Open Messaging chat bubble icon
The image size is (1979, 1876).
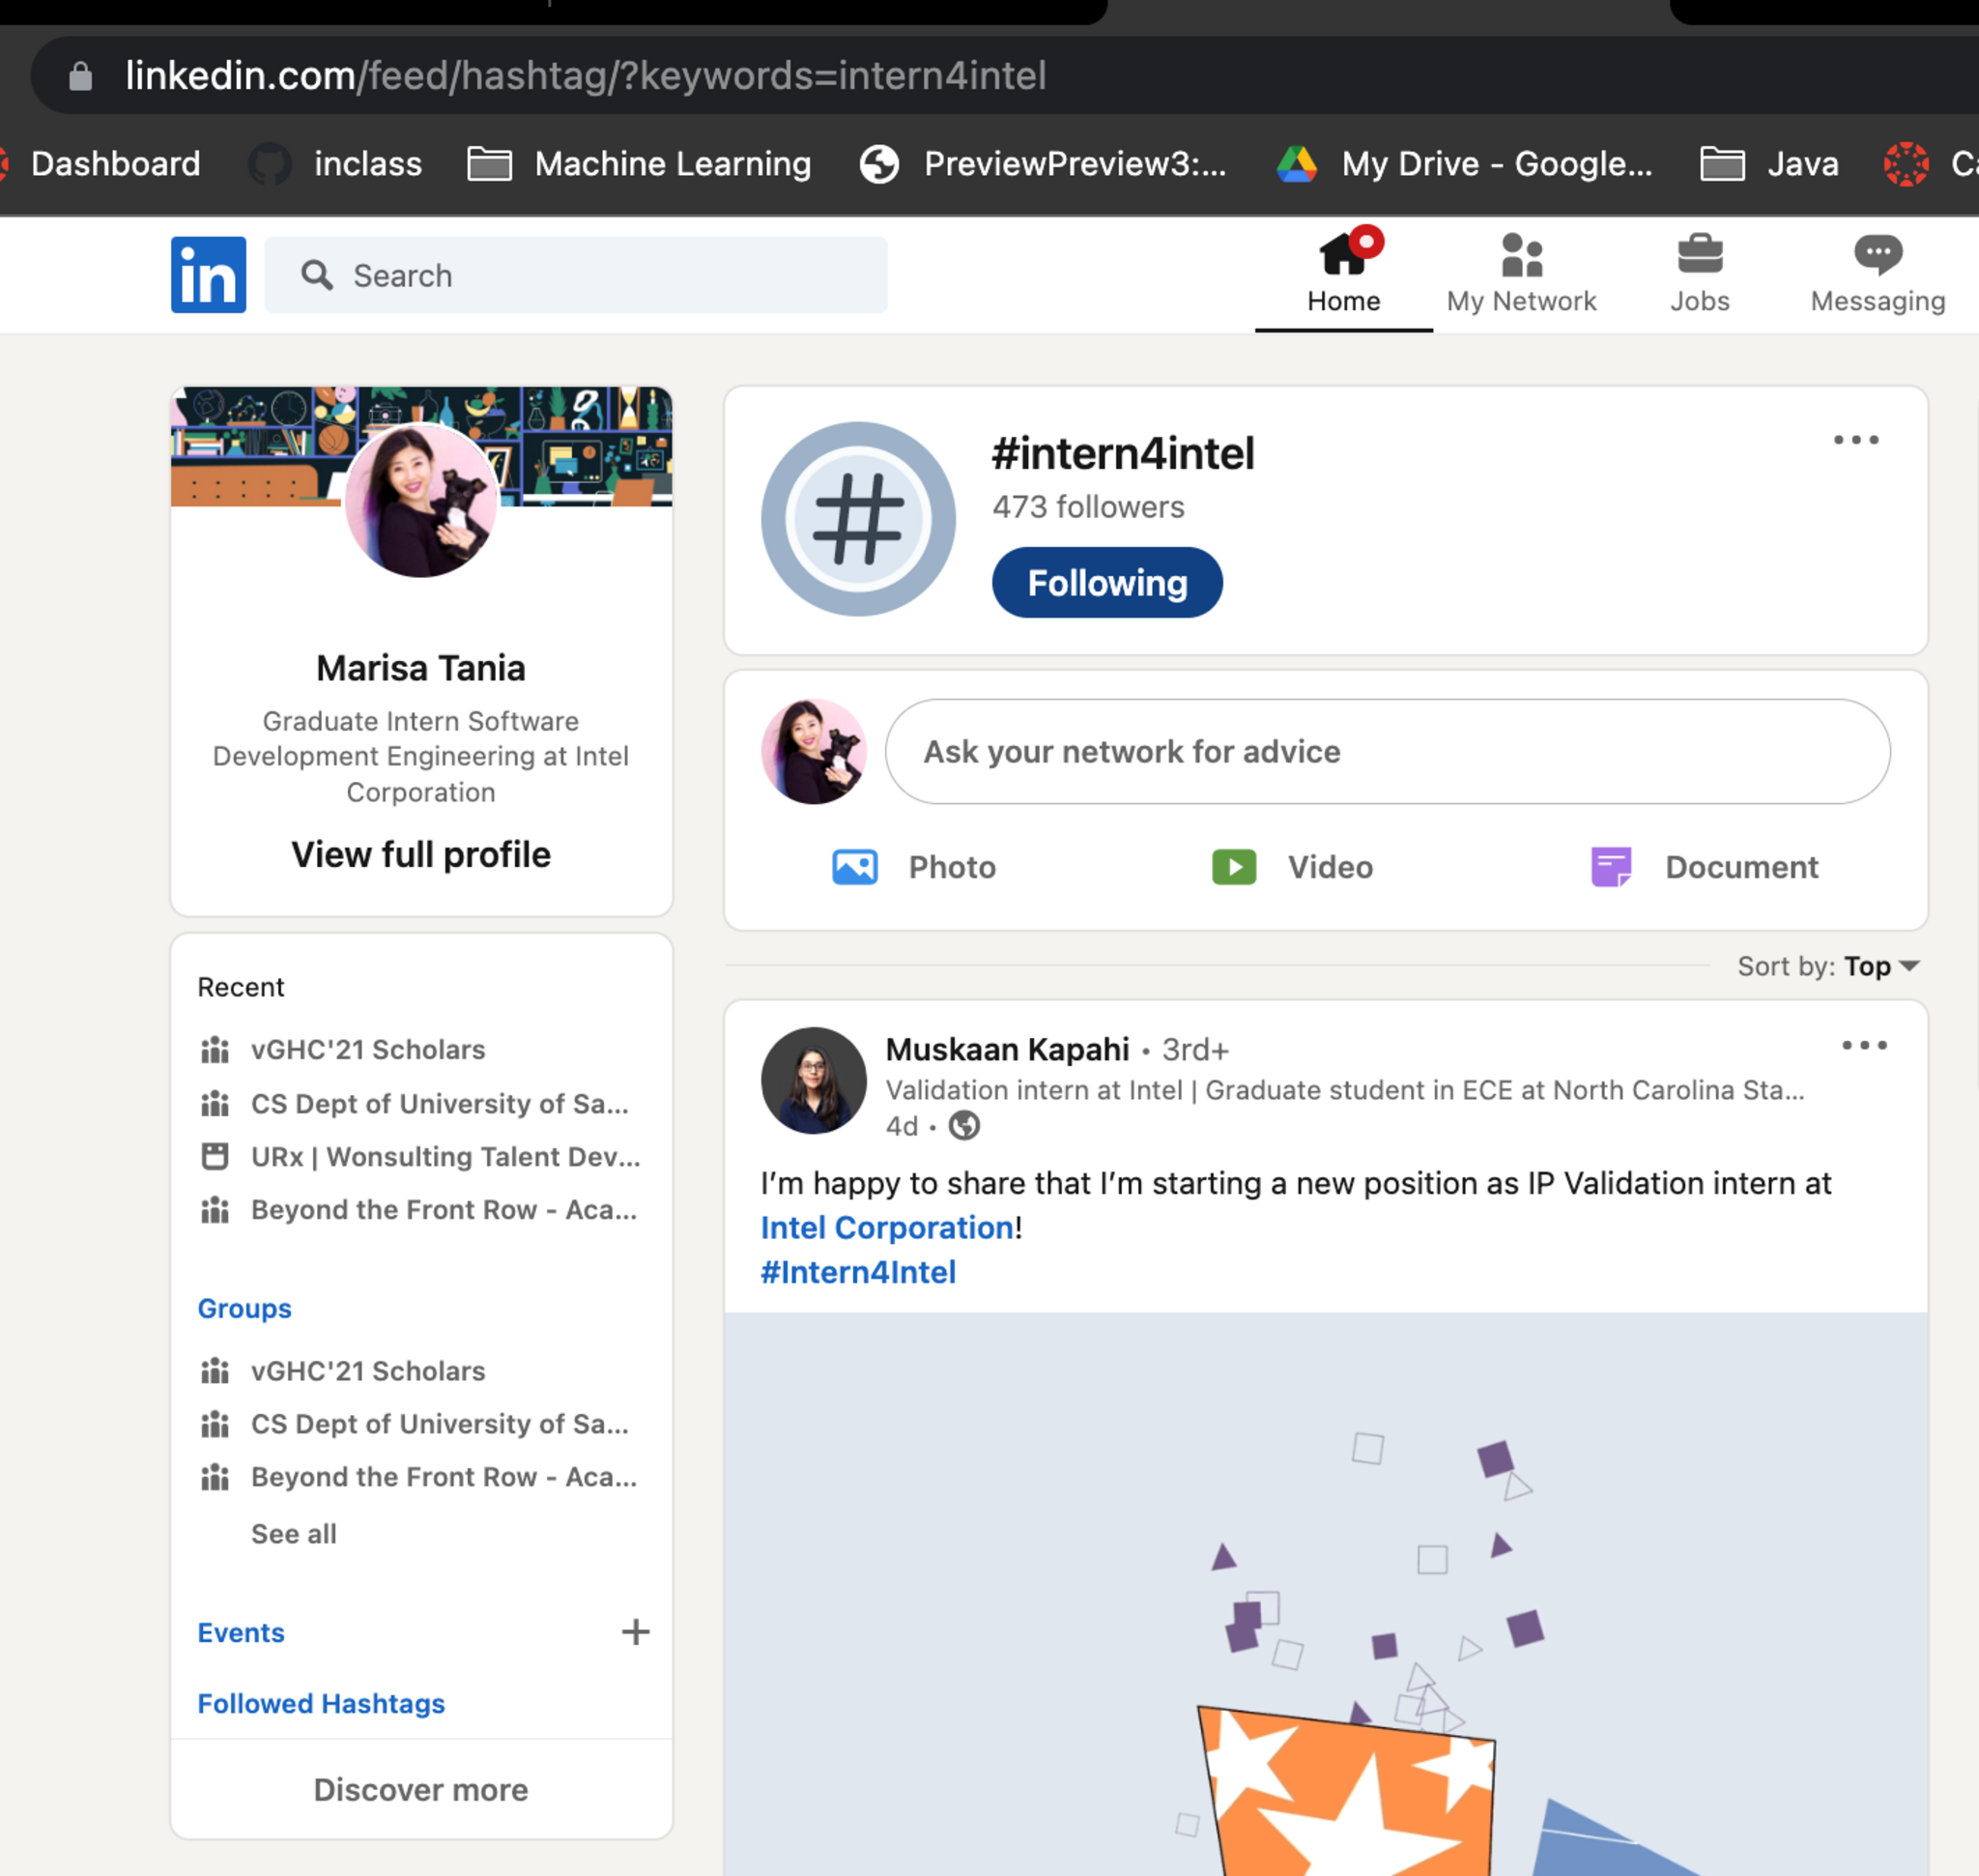pyautogui.click(x=1877, y=272)
